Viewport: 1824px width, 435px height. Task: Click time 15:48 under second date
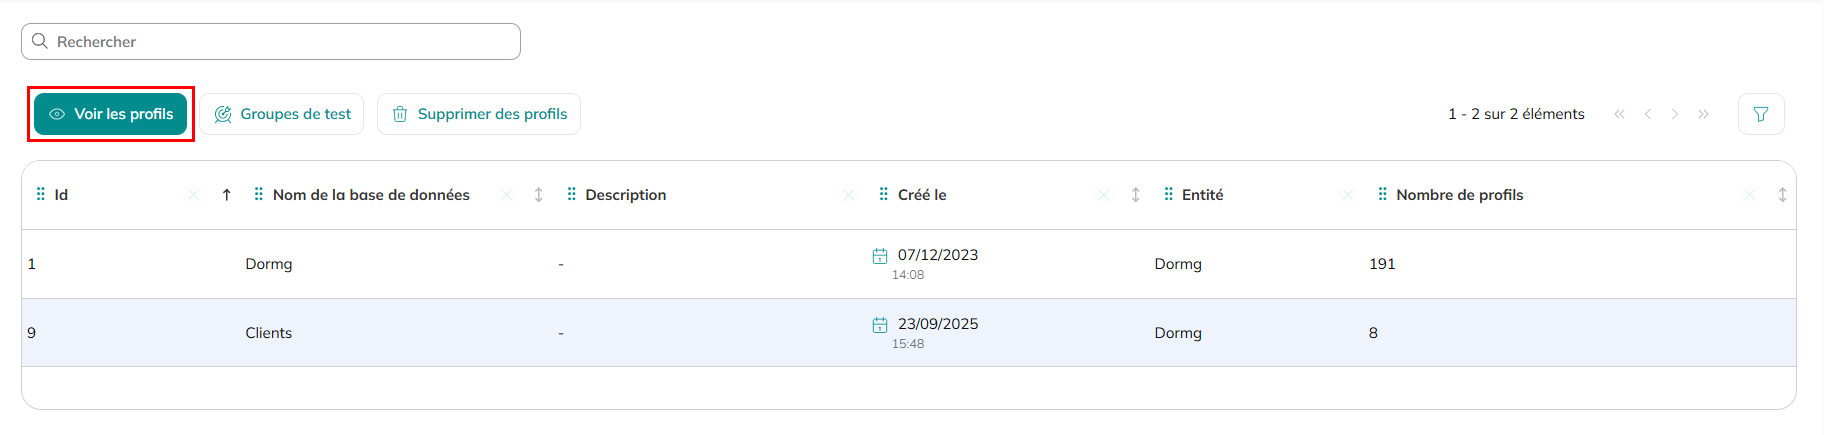coord(908,344)
